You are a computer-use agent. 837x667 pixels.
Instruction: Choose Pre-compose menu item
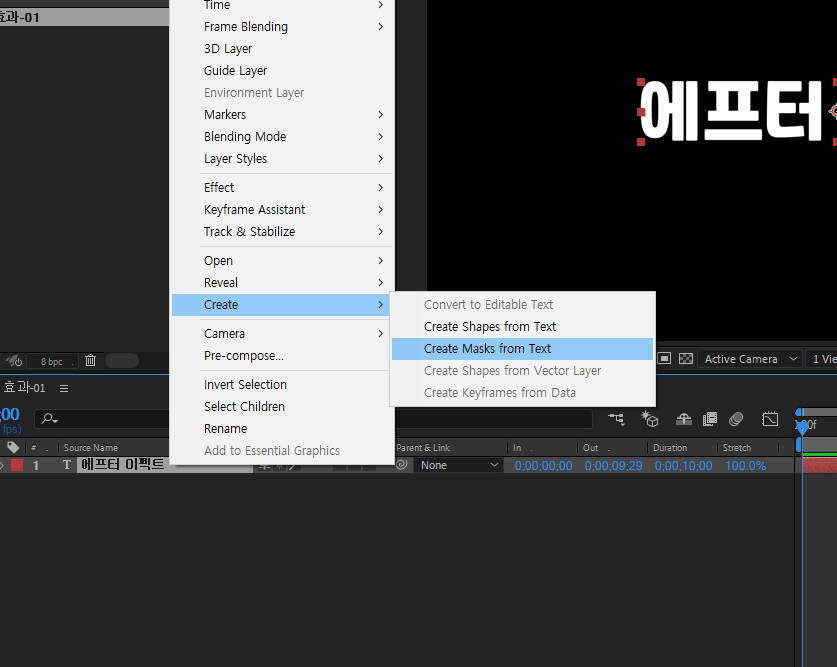[x=283, y=356]
